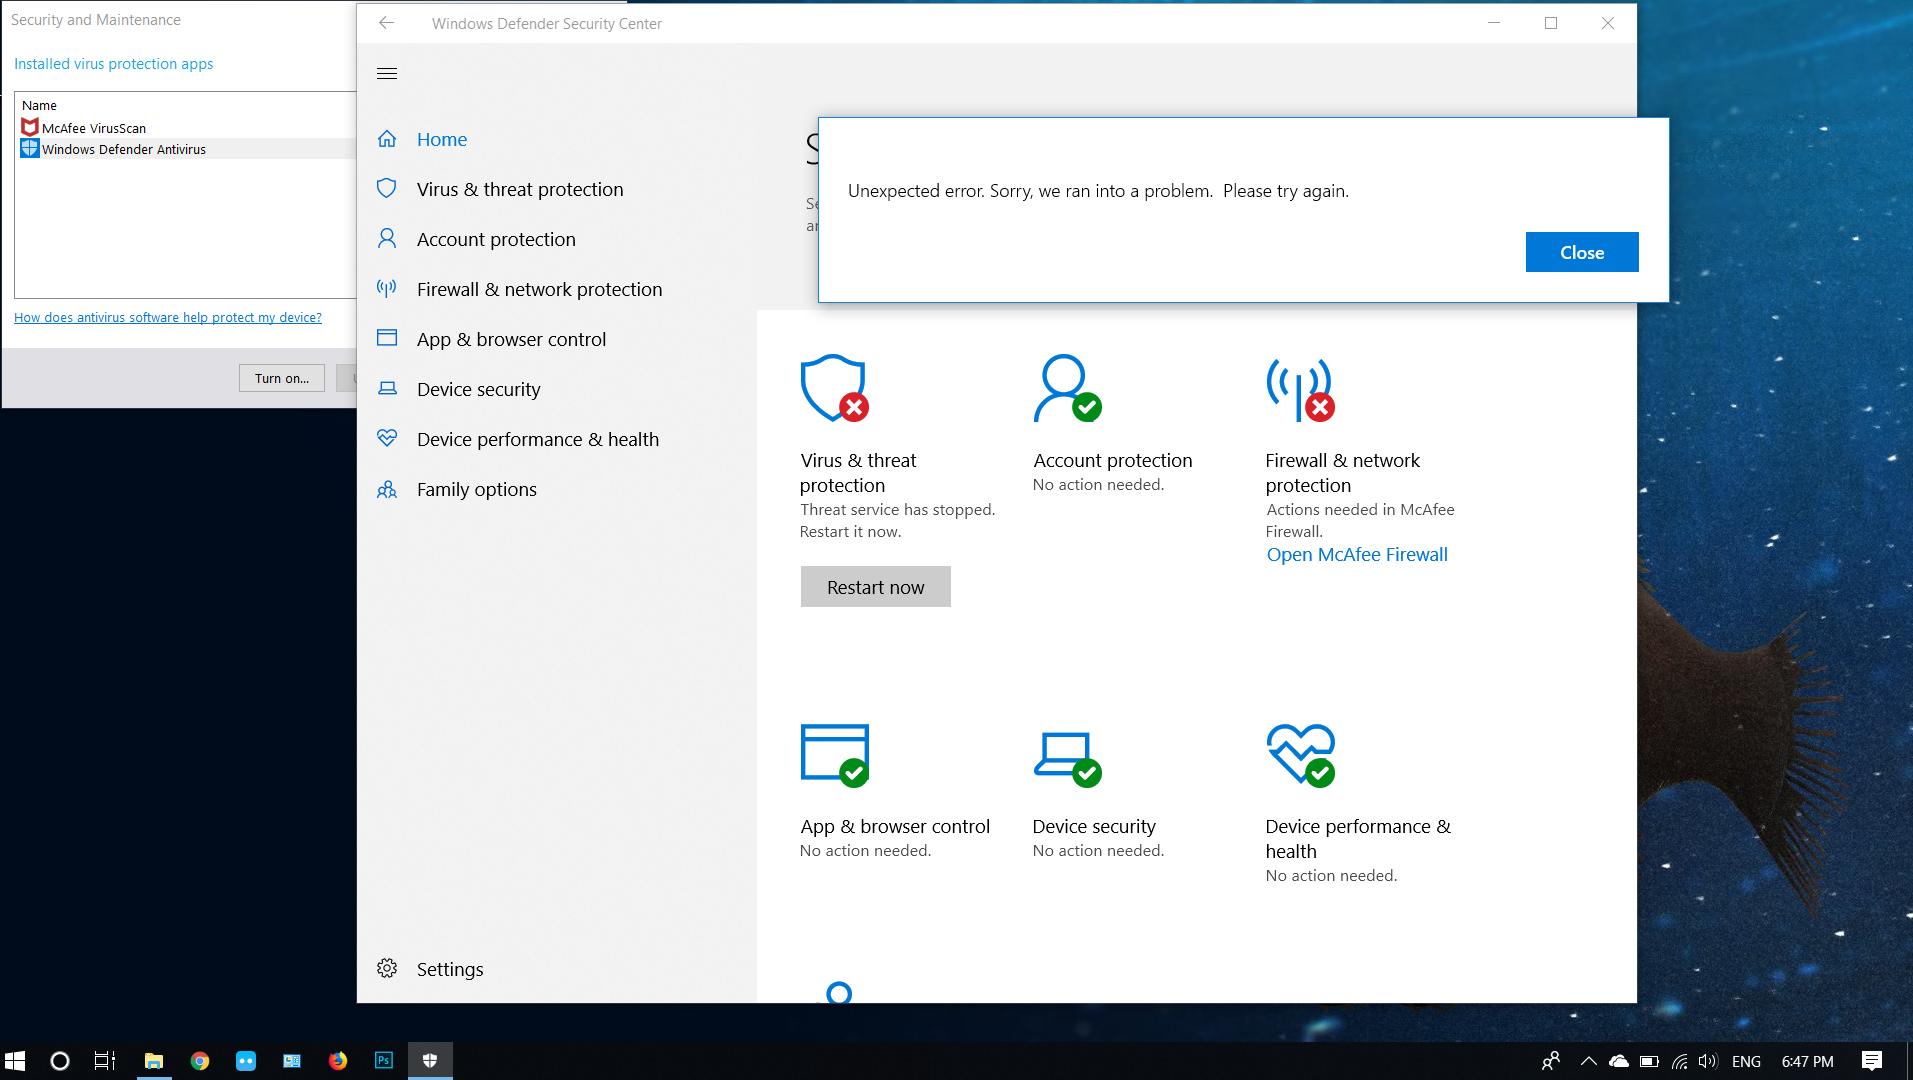Image resolution: width=1913 pixels, height=1080 pixels.
Task: Click the family icon beside Family options
Action: [387, 489]
